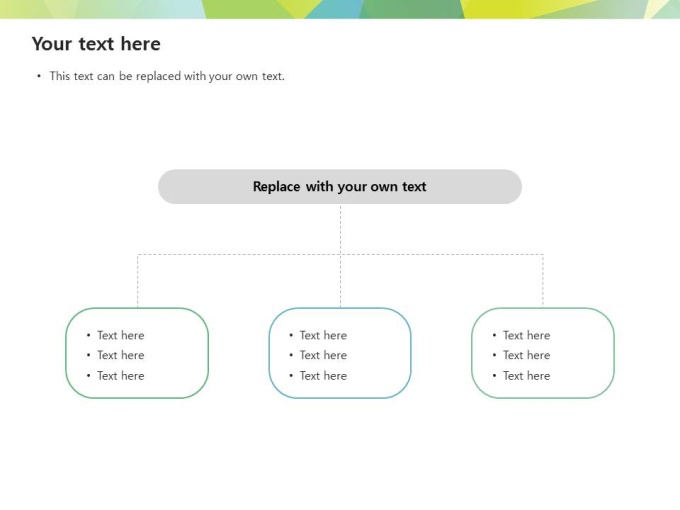Click third "Text here" in the middle box
680x510 pixels.
click(323, 376)
